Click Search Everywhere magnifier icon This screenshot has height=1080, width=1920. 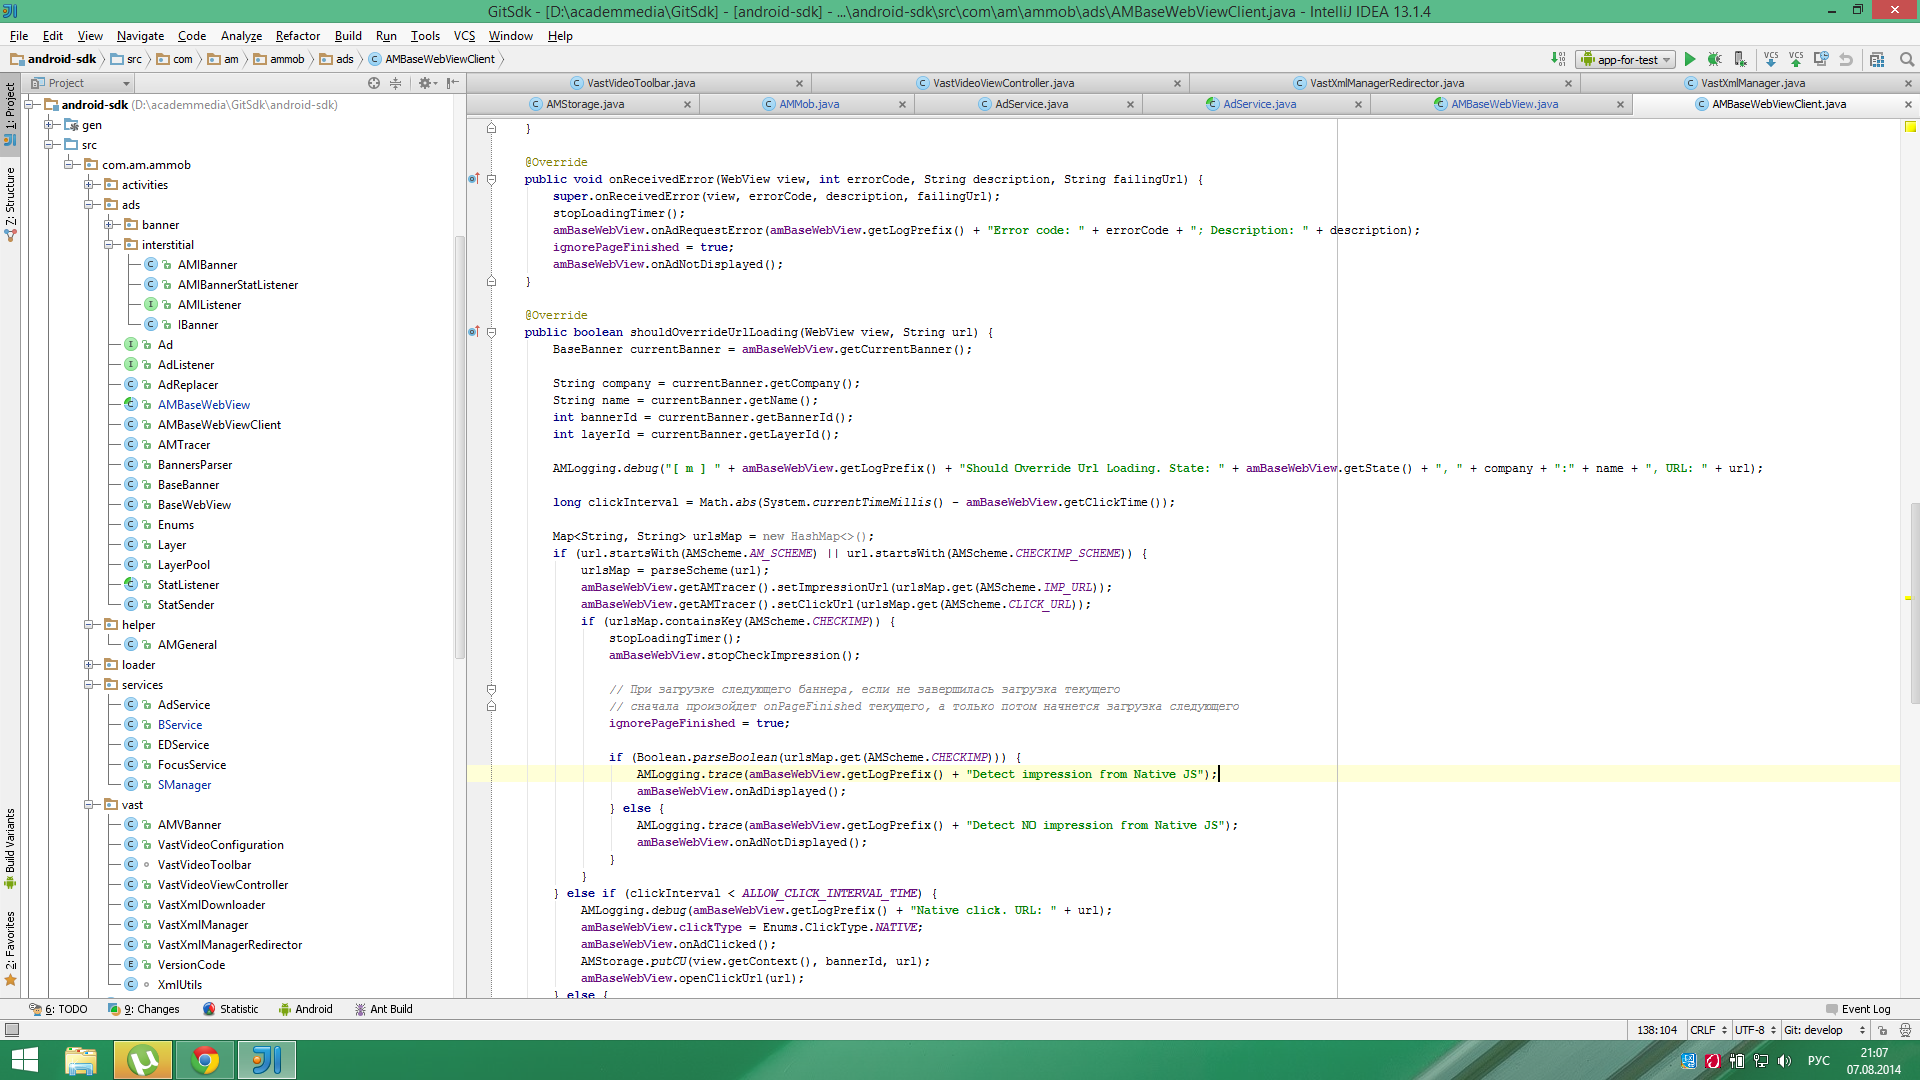click(1906, 60)
